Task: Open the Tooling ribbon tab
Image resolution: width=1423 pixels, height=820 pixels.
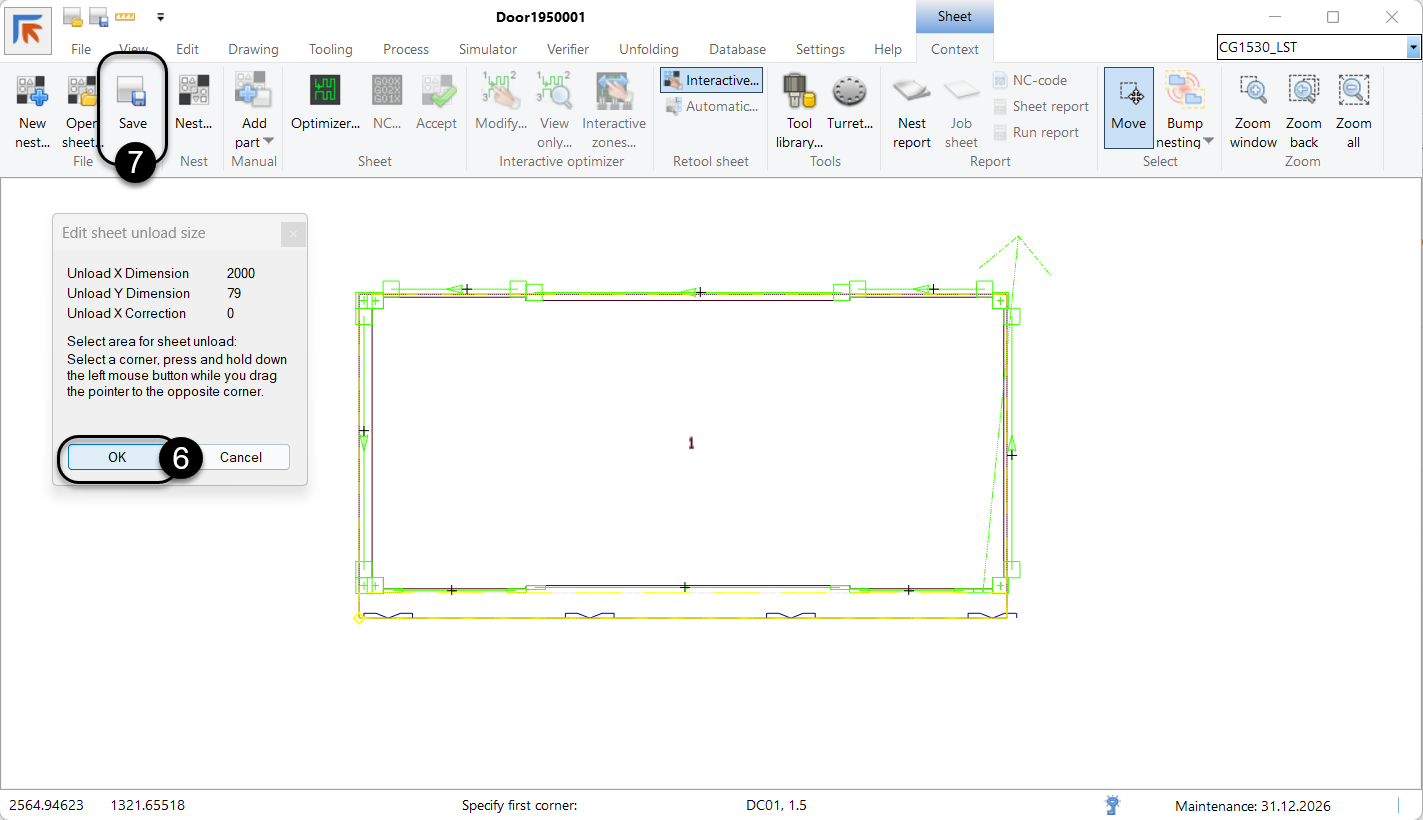Action: click(x=330, y=49)
